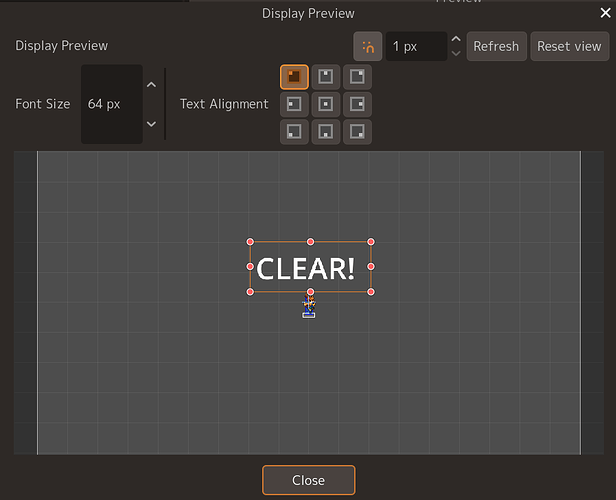Select bottom-center text alignment
Viewport: 616px width, 500px height.
(x=326, y=132)
